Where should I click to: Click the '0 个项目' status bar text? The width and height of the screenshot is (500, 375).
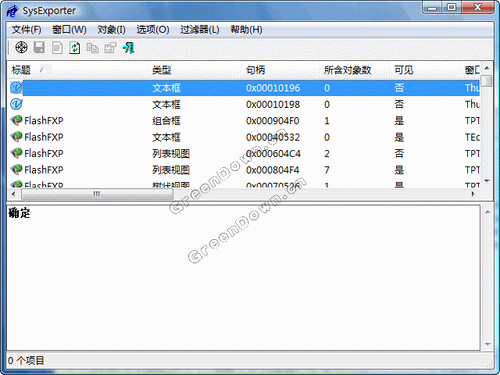click(26, 360)
